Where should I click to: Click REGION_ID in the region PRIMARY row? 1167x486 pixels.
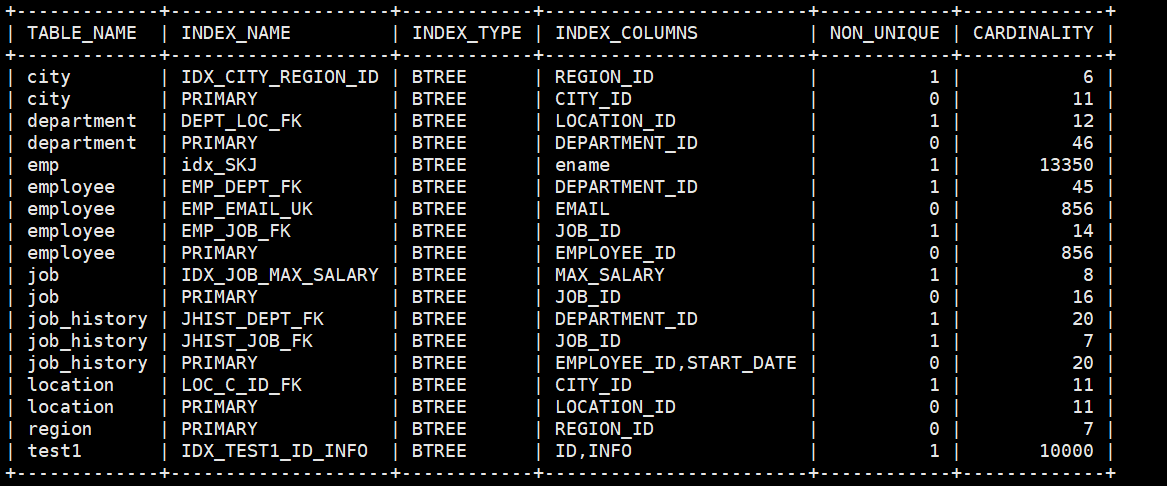click(x=604, y=429)
